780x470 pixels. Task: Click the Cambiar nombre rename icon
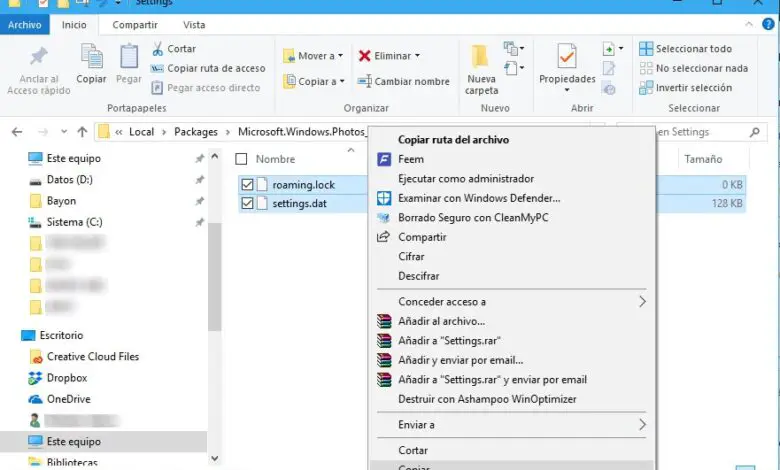pos(364,81)
